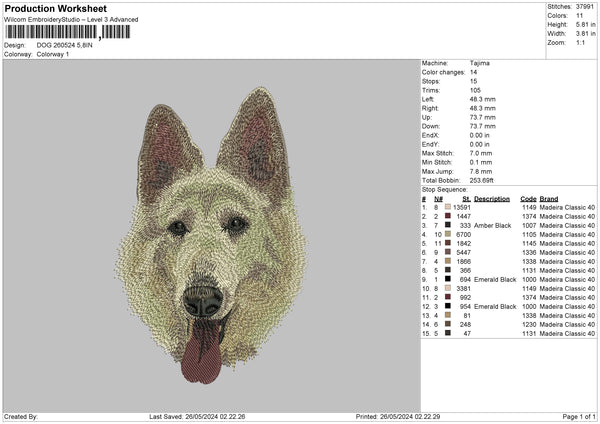The width and height of the screenshot is (600, 424).
Task: Click the dog's black nose in preview
Action: click(x=203, y=300)
